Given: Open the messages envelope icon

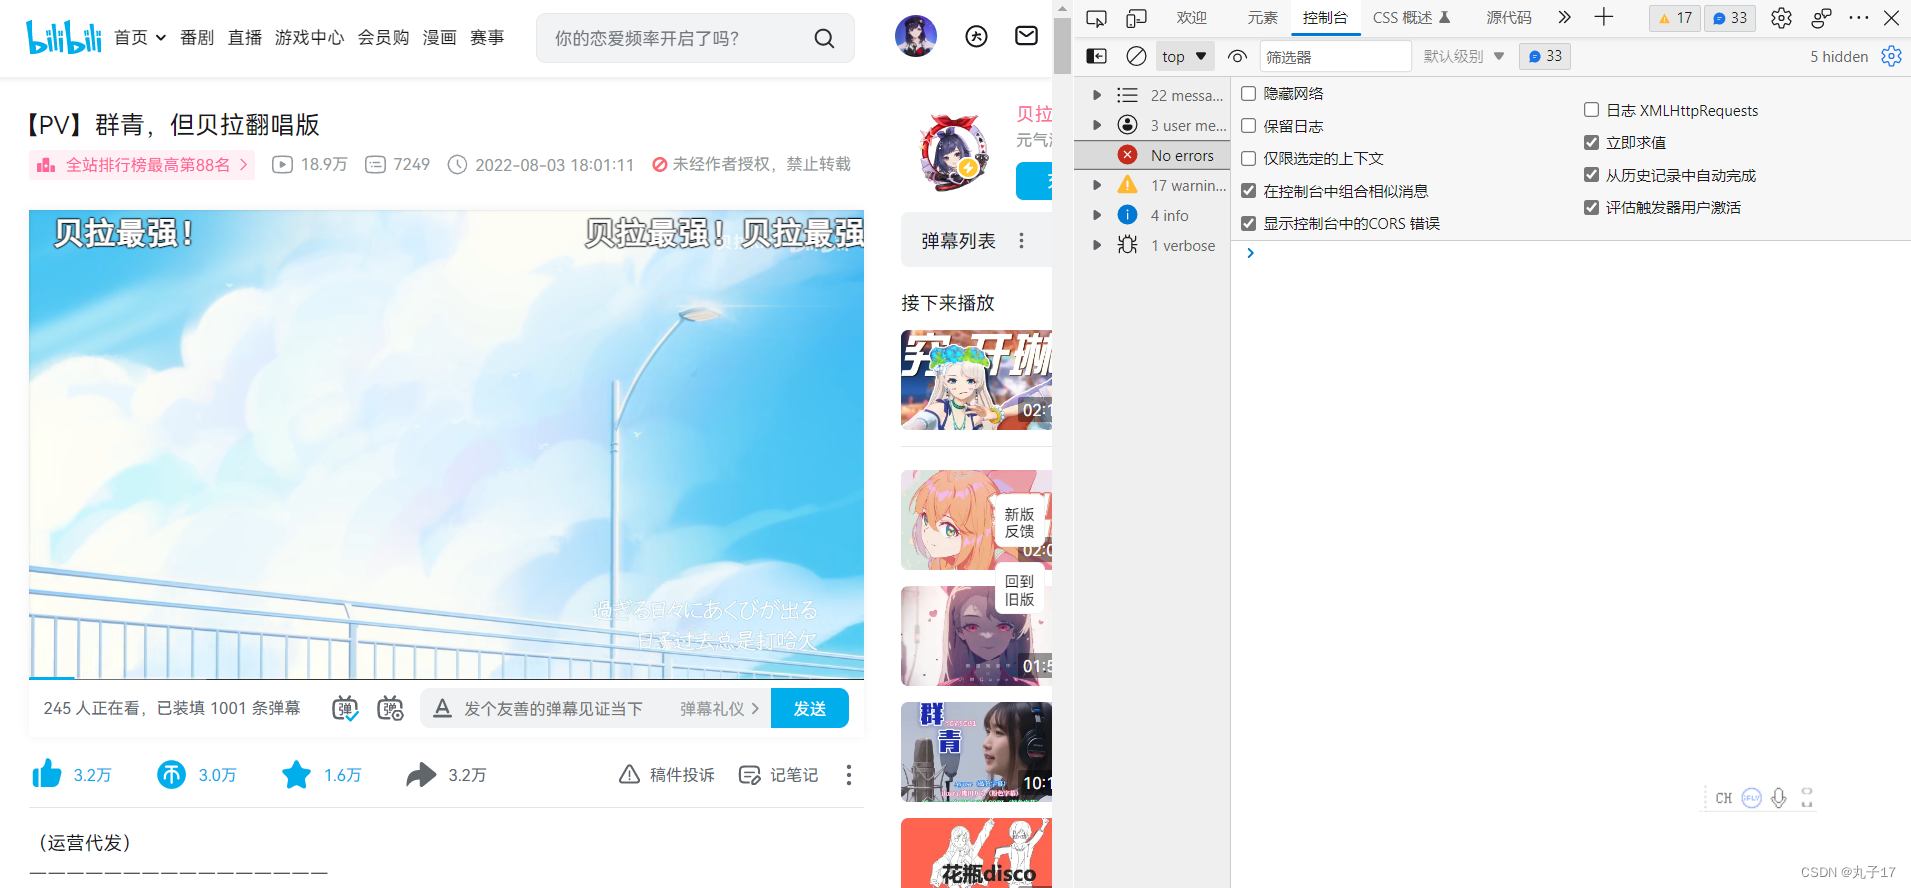Looking at the screenshot, I should (1026, 36).
